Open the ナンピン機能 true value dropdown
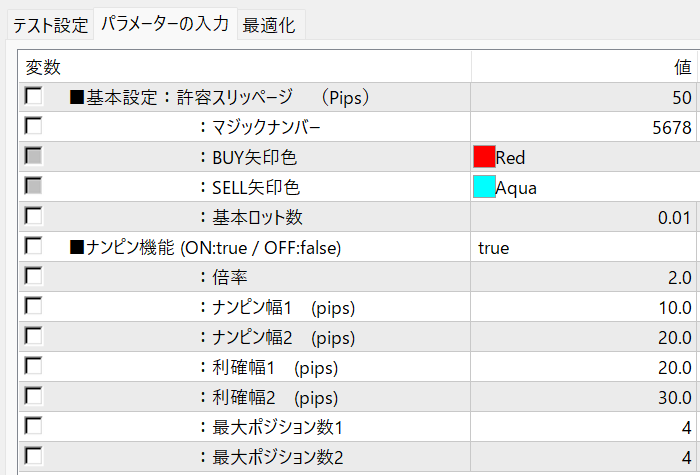Image resolution: width=700 pixels, height=475 pixels. [585, 247]
